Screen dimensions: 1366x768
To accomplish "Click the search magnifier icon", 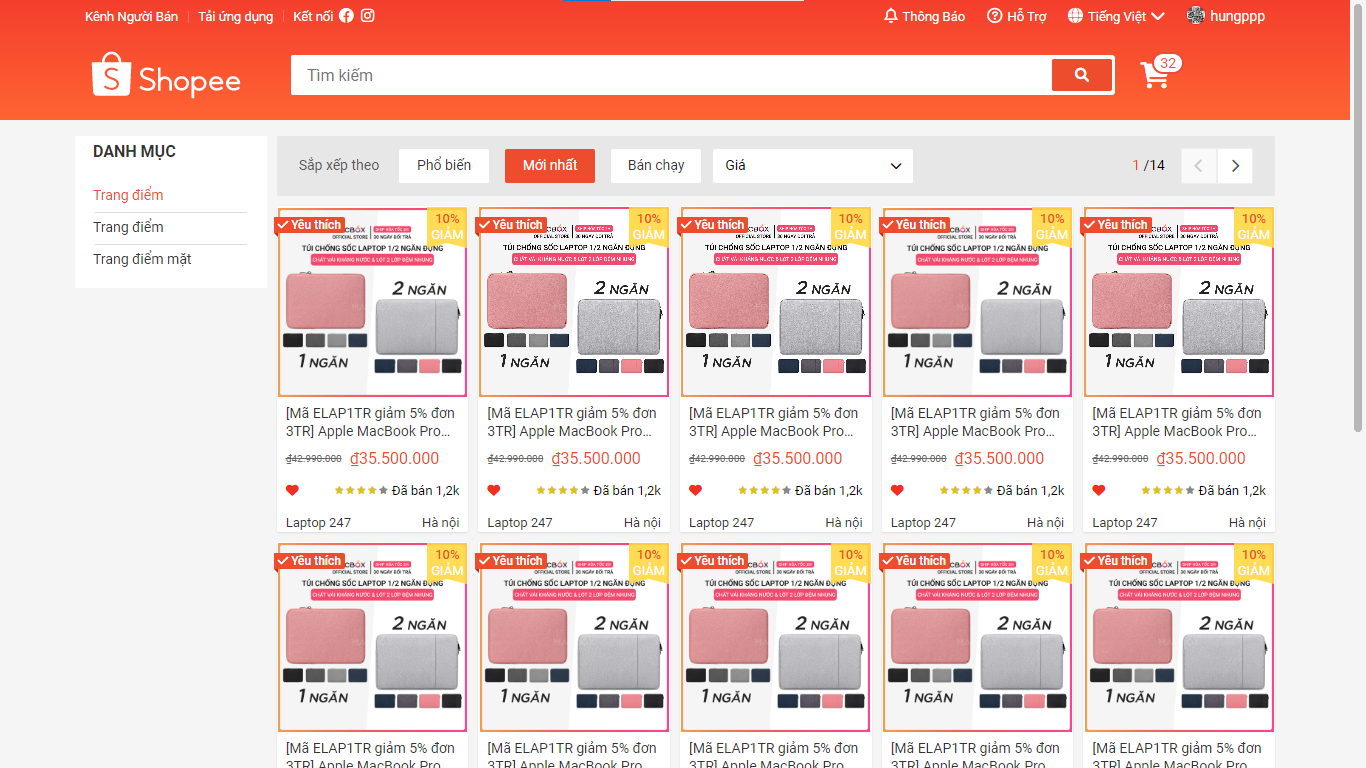I will click(x=1082, y=74).
